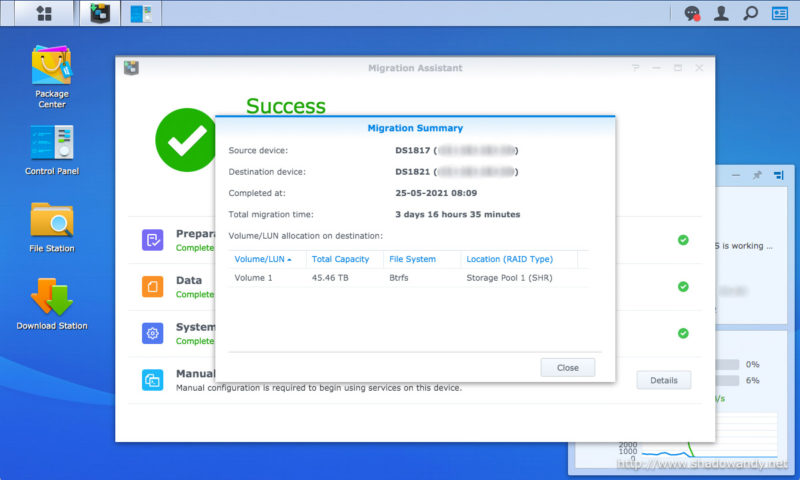
Task: Close the Migration Summary dialog
Action: tap(567, 368)
